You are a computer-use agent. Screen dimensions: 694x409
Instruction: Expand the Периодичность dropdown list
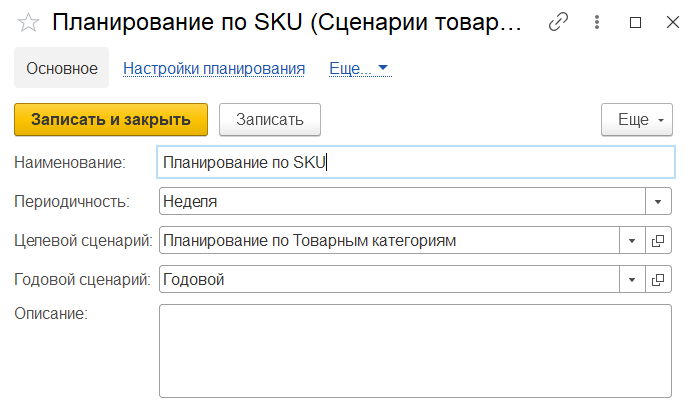[x=658, y=201]
